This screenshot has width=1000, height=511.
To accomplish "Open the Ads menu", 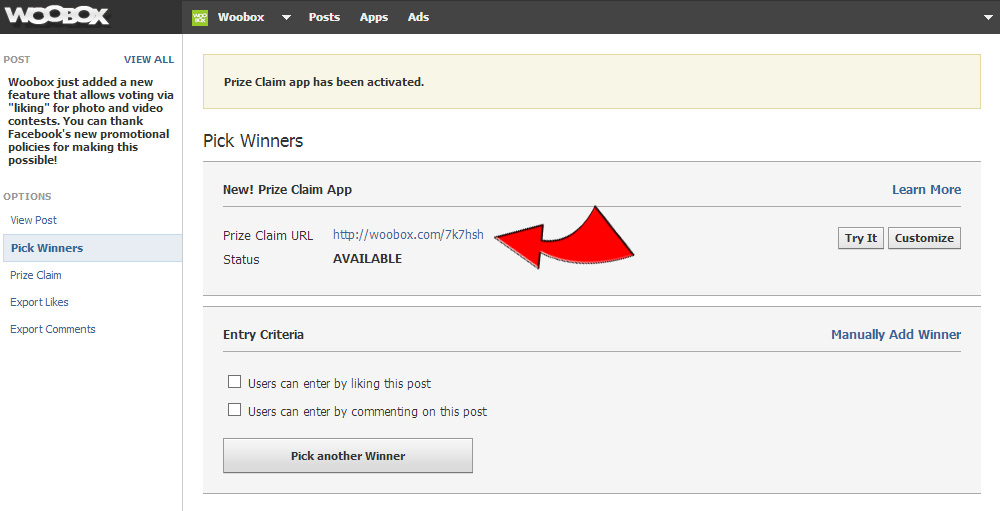I will 418,17.
